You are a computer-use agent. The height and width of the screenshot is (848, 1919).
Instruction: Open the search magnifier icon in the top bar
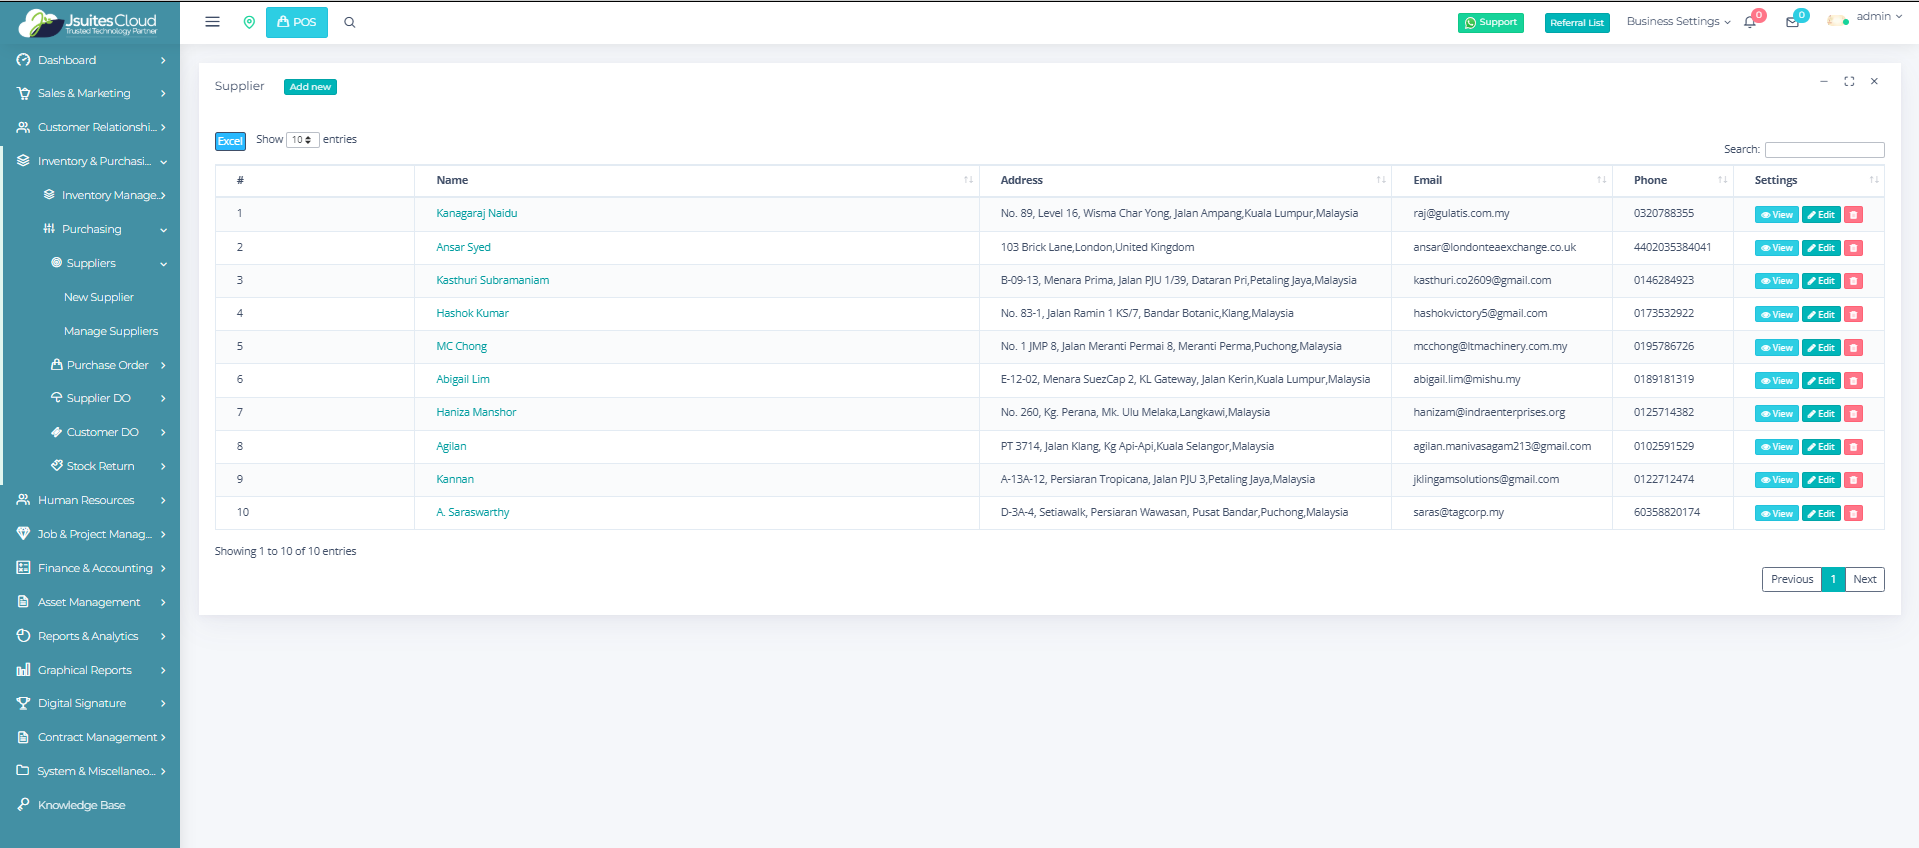click(350, 22)
